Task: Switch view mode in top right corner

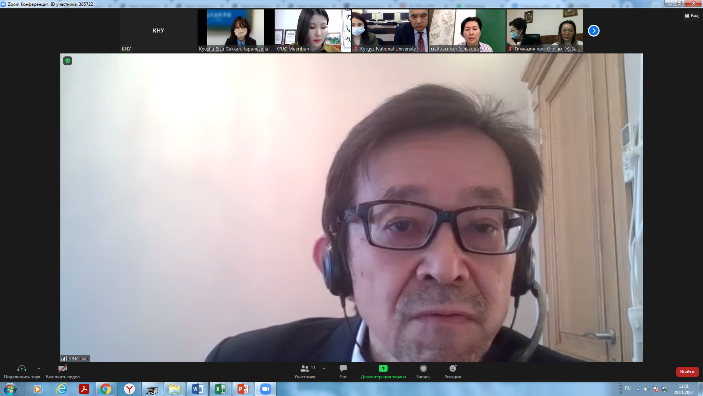Action: coord(691,16)
